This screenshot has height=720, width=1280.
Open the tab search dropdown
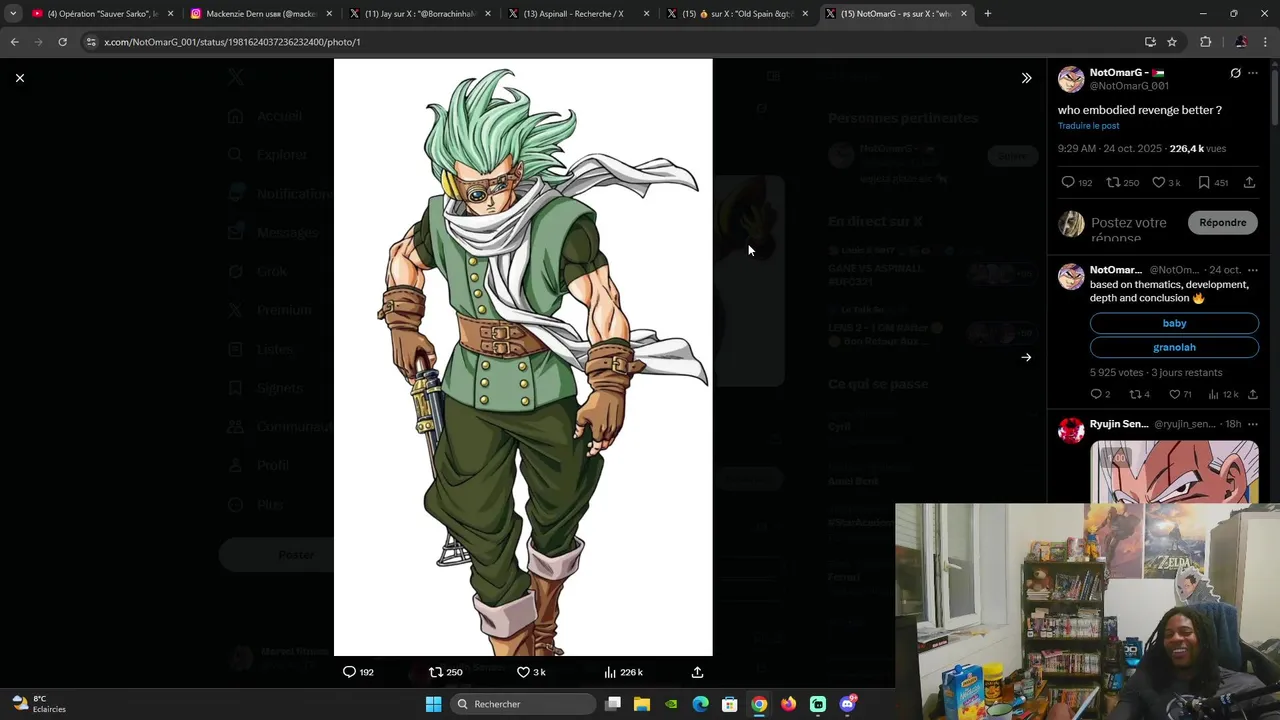12,14
